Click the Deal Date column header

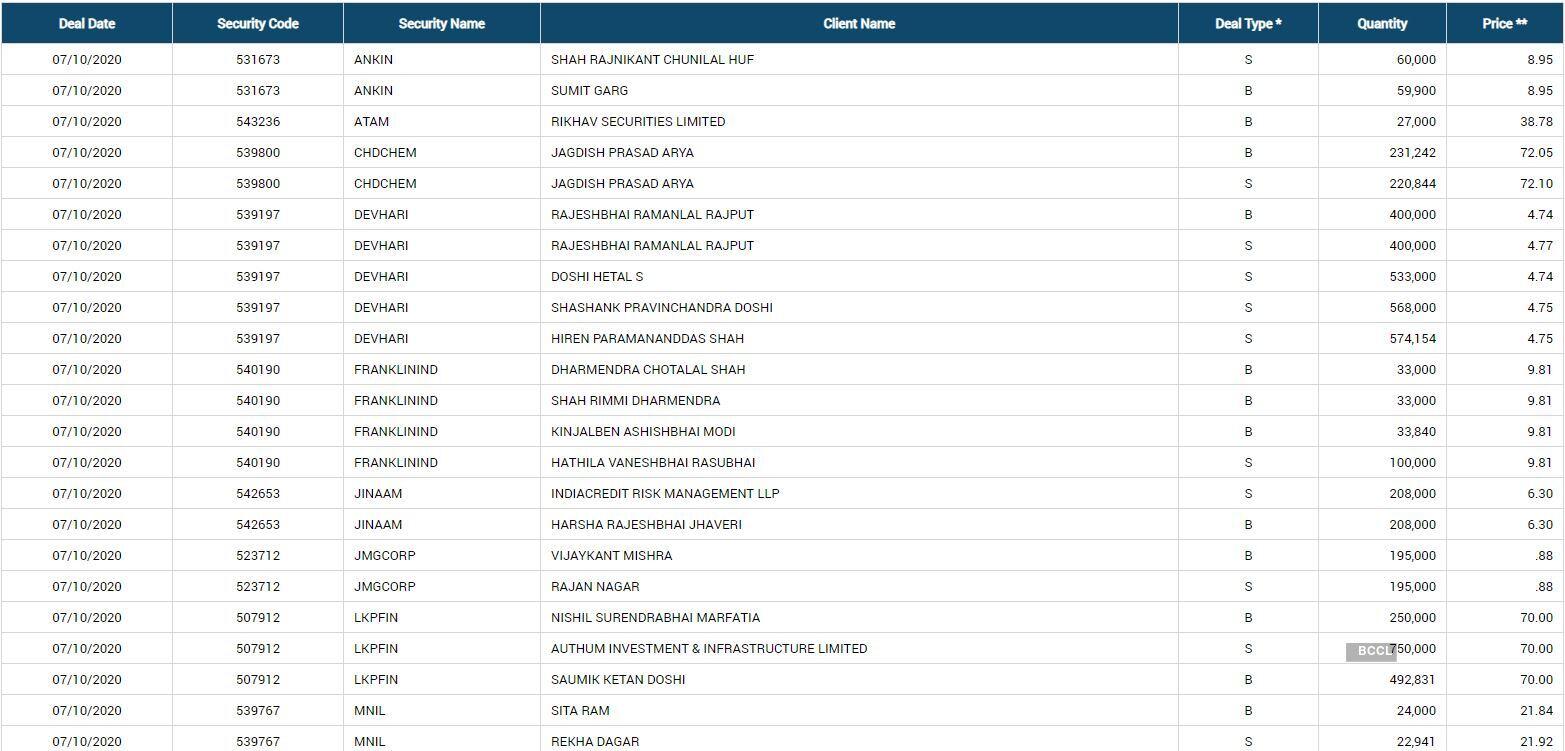pos(86,23)
